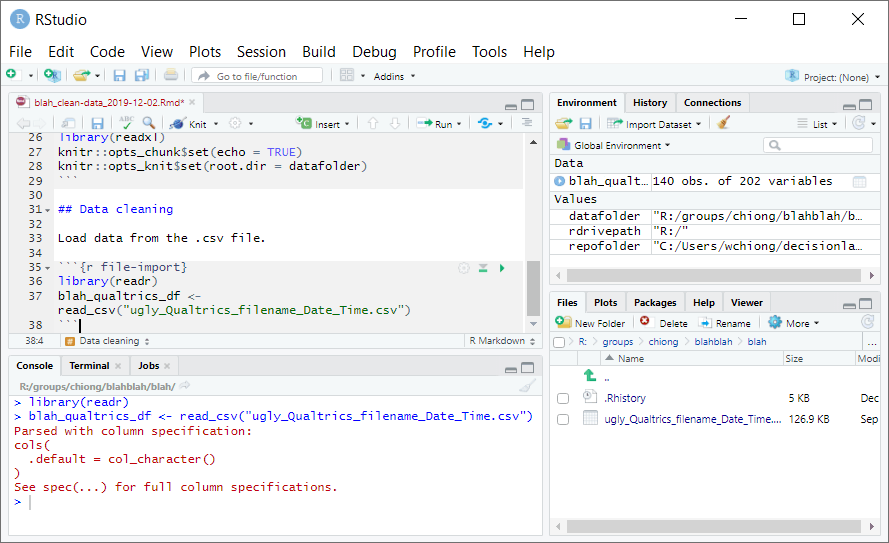Click the main toolbar Save icon
The image size is (889, 543).
(119, 75)
